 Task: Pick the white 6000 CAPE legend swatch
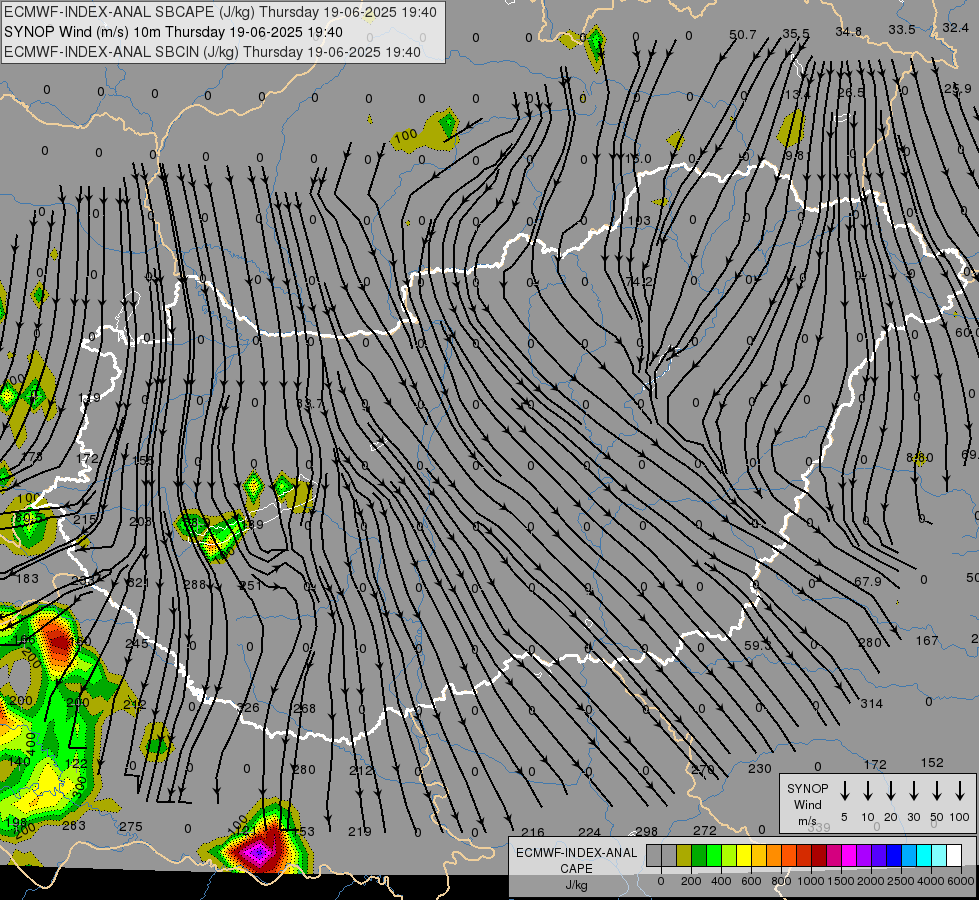(954, 856)
